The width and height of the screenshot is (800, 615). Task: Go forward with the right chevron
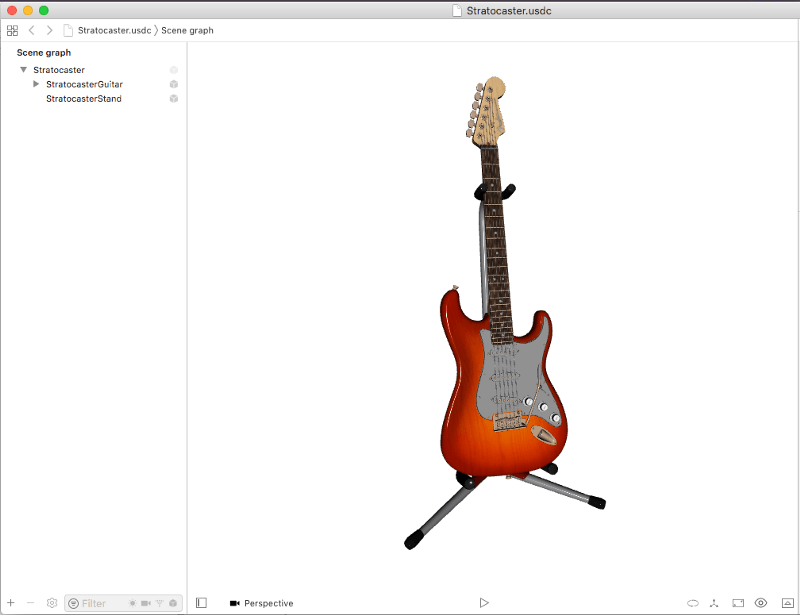point(49,31)
